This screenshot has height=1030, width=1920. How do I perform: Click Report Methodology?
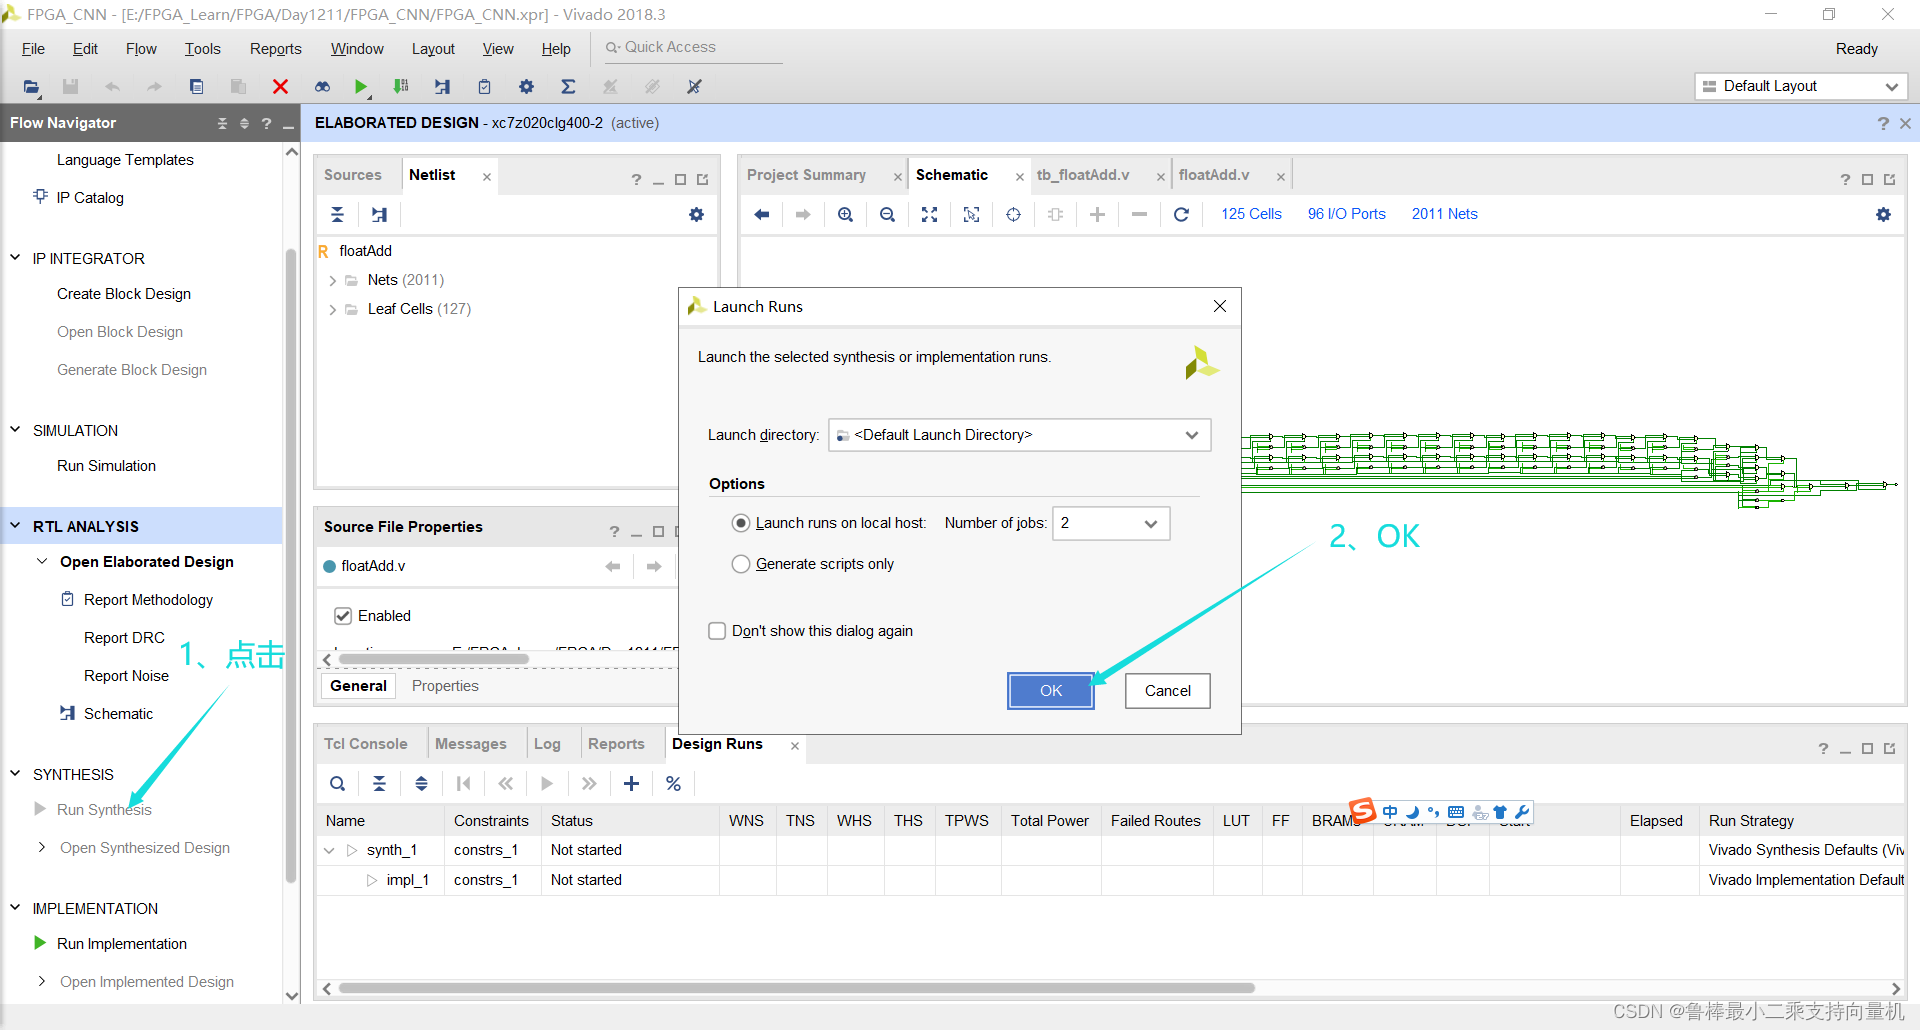[148, 600]
